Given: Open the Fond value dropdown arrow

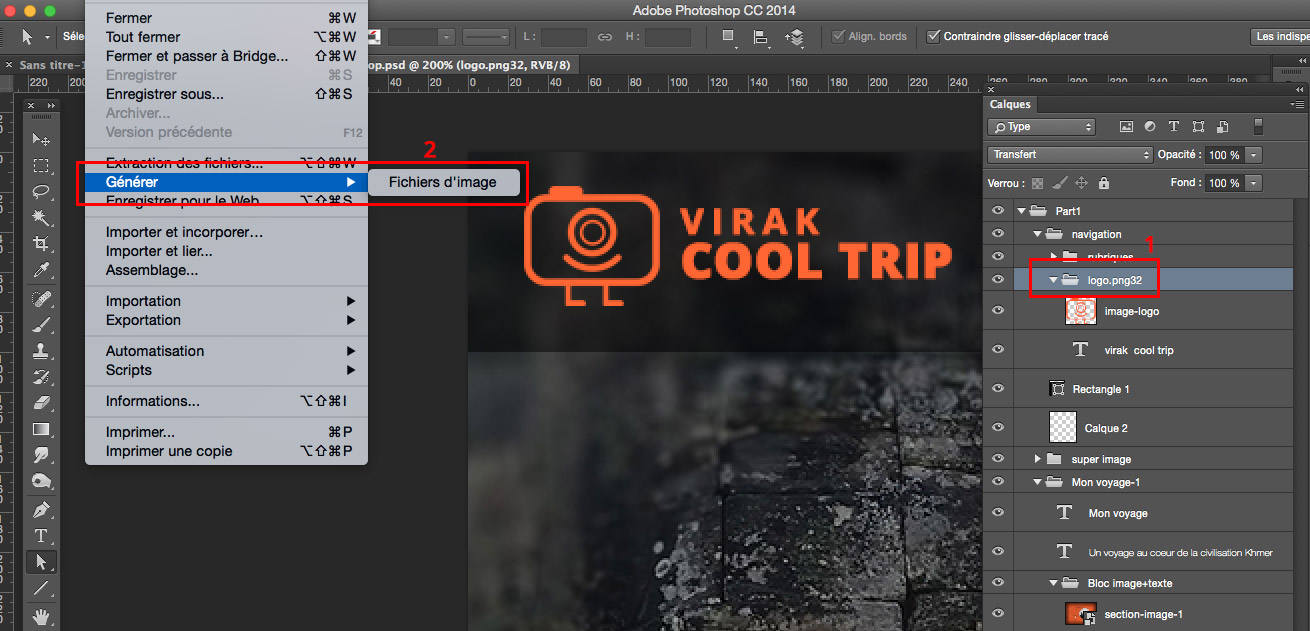Looking at the screenshot, I should click(x=1254, y=183).
